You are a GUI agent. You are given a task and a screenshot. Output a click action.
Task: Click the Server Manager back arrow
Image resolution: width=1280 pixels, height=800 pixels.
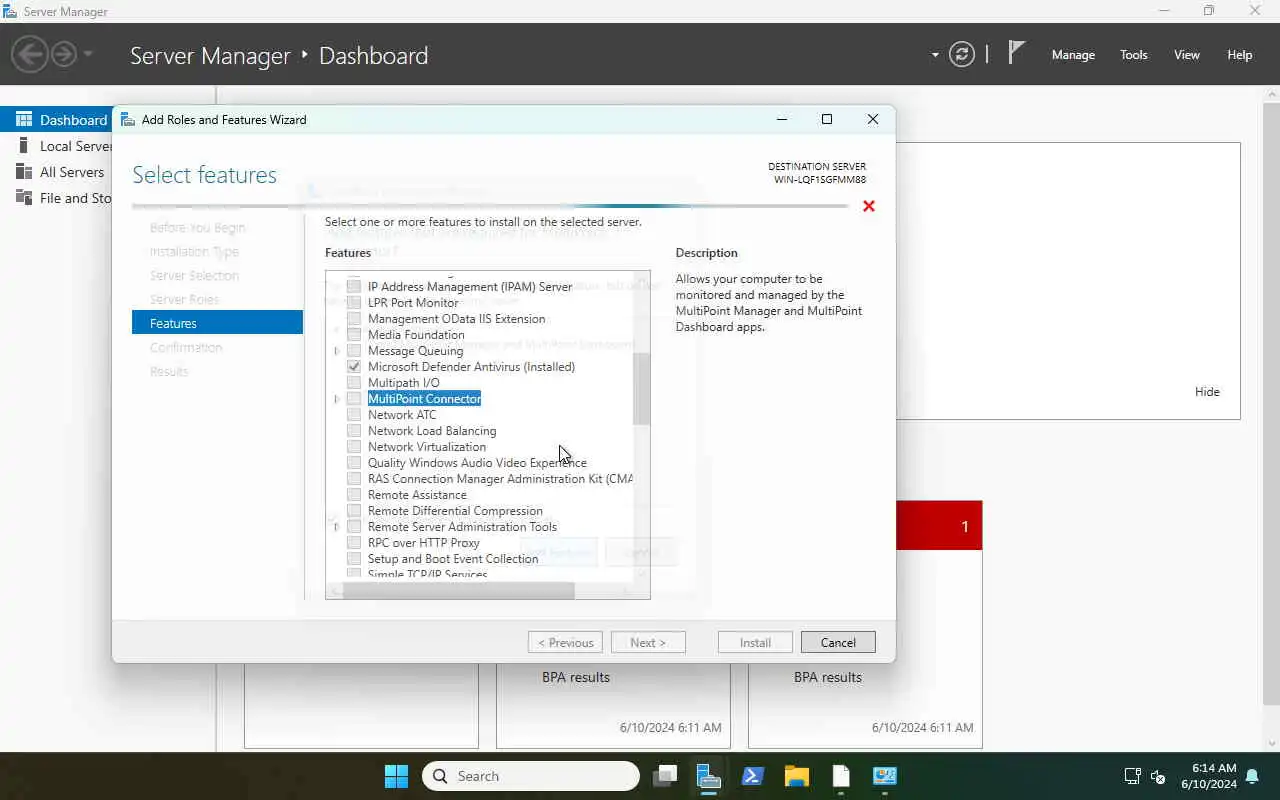coord(30,54)
